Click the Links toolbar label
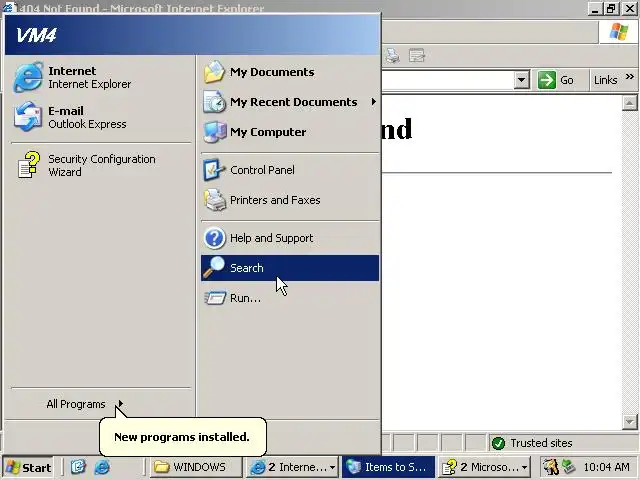Screen dimensions: 640x480 point(605,80)
